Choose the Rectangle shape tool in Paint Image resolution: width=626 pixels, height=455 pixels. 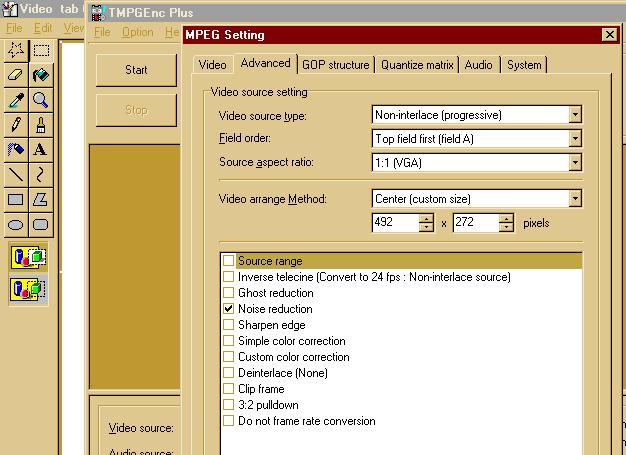16,200
